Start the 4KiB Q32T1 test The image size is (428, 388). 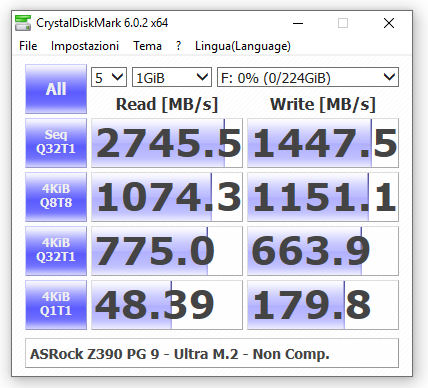point(56,251)
